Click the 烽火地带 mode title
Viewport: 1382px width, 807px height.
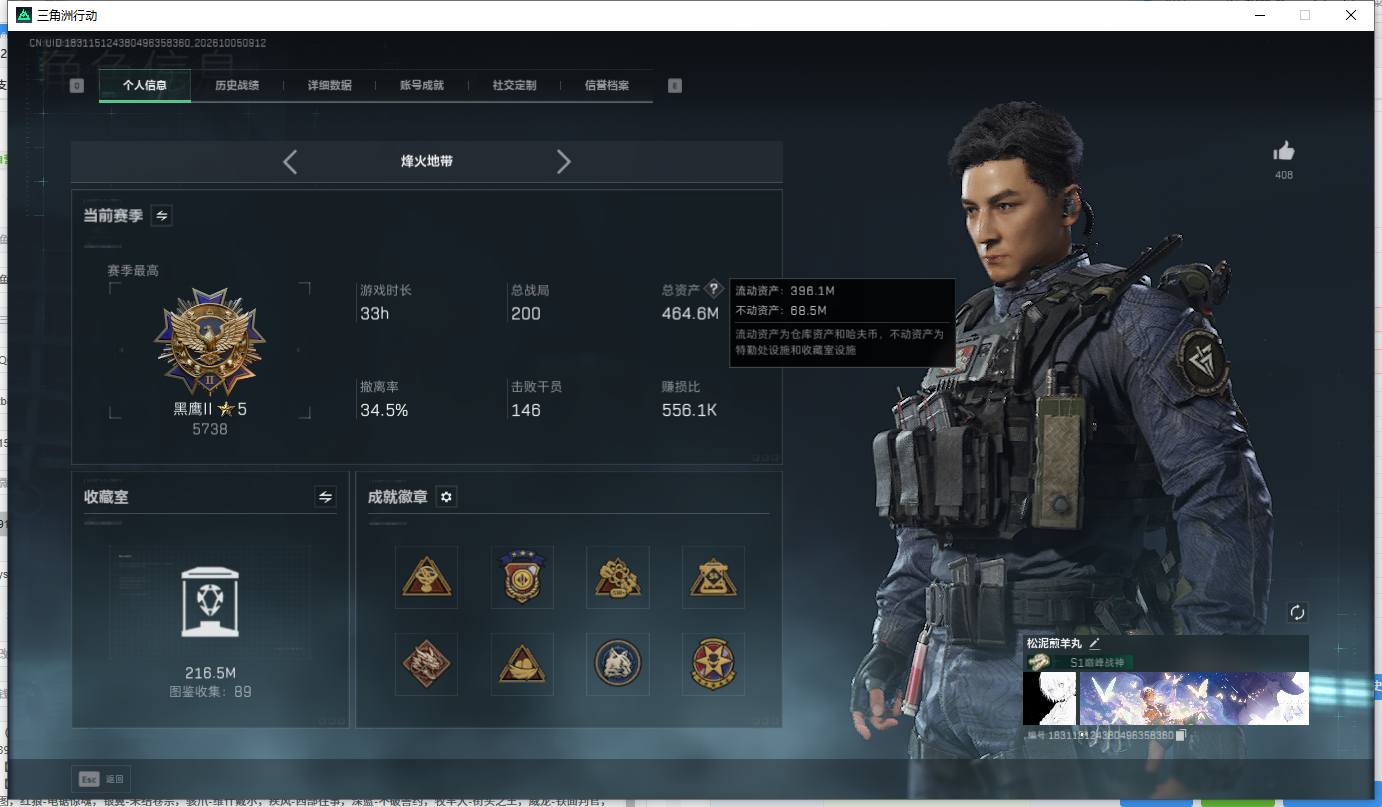[427, 161]
